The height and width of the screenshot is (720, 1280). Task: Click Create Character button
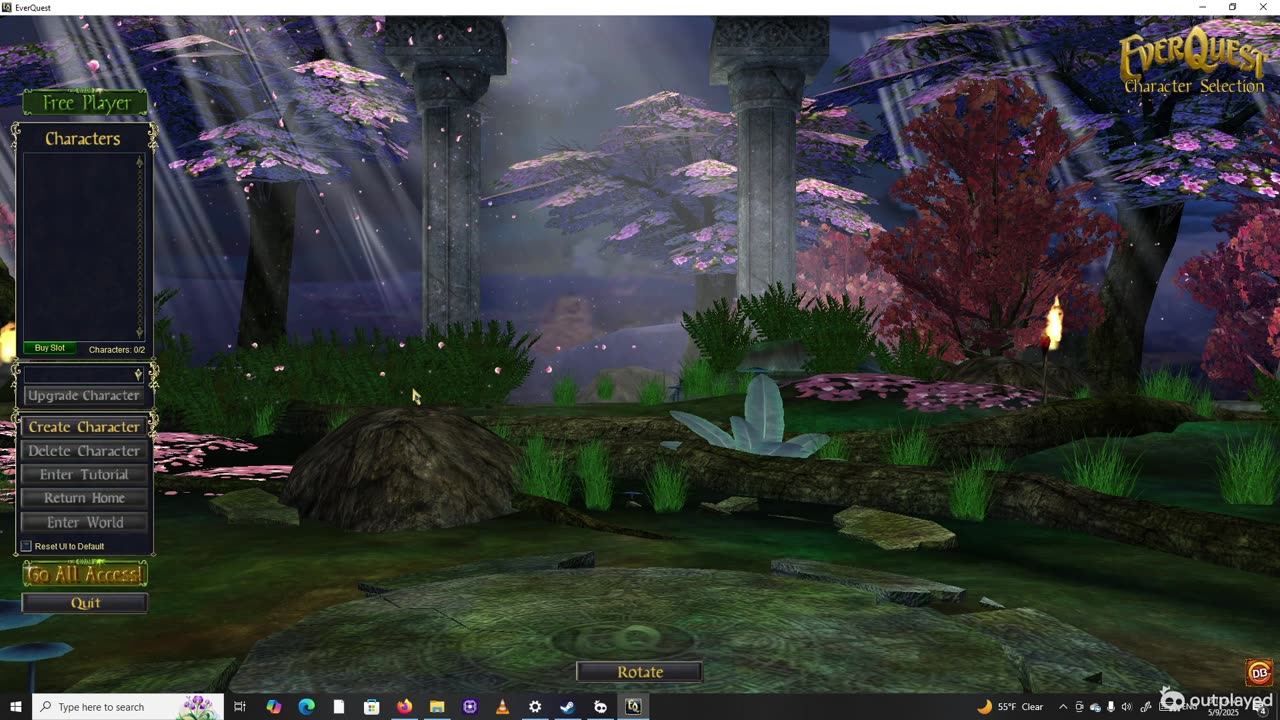click(x=84, y=427)
